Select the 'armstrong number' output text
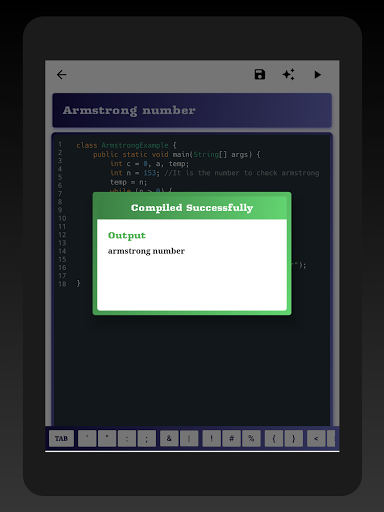The image size is (384, 512). (x=146, y=251)
